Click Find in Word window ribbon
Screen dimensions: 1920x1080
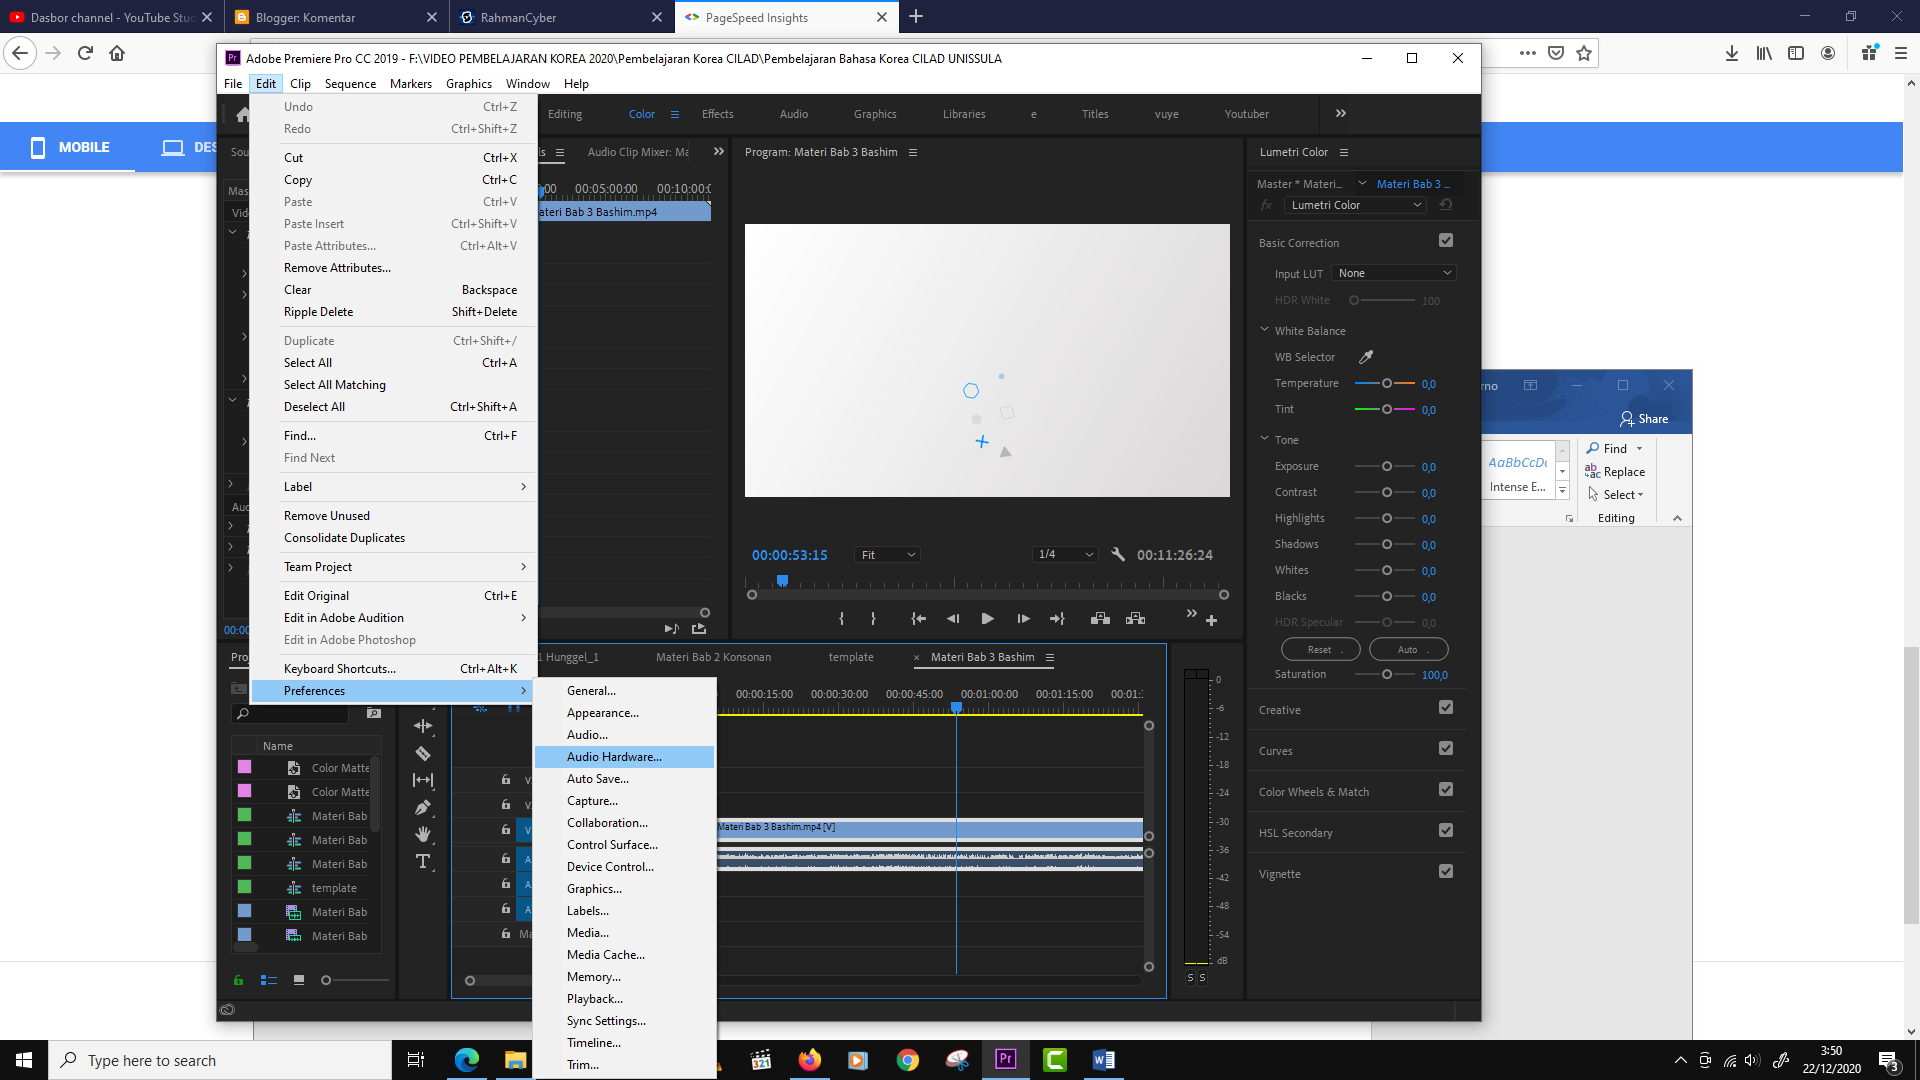(x=1606, y=449)
